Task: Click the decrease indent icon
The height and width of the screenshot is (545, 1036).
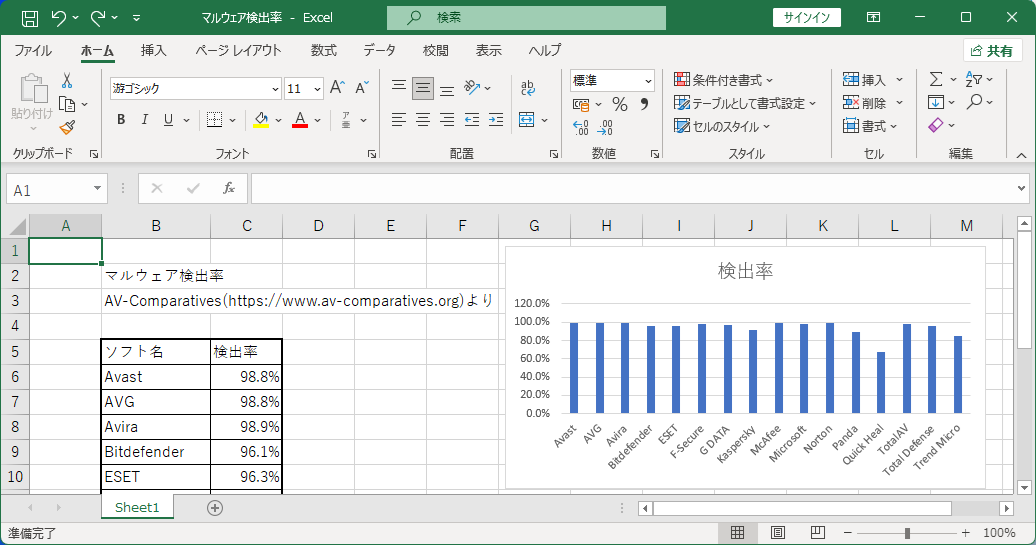Action: click(x=472, y=120)
